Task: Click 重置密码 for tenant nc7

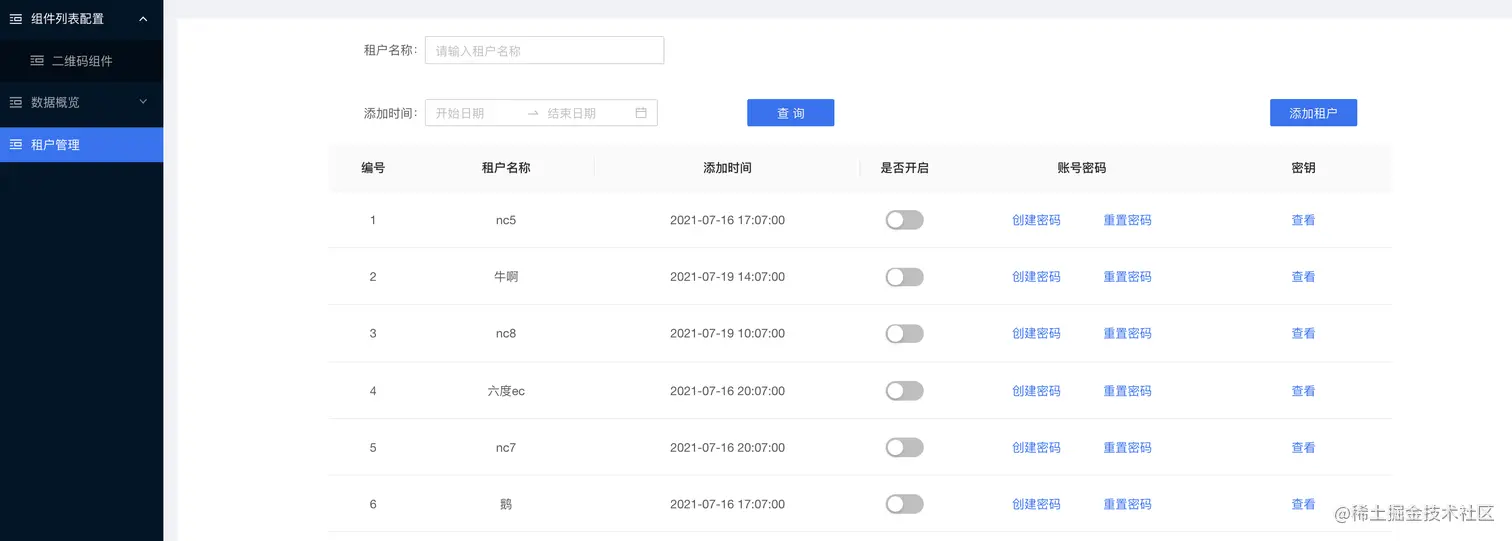Action: (x=1127, y=448)
